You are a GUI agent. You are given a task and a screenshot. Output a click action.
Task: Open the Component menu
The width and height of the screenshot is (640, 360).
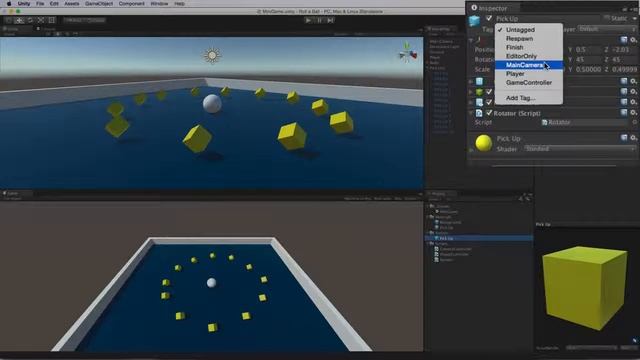point(131,4)
